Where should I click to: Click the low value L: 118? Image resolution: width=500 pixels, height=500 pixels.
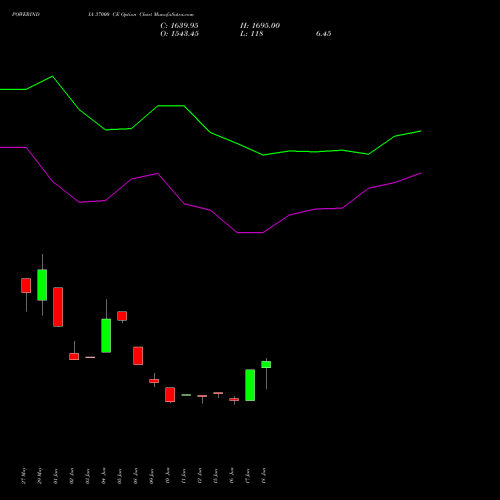252,34
